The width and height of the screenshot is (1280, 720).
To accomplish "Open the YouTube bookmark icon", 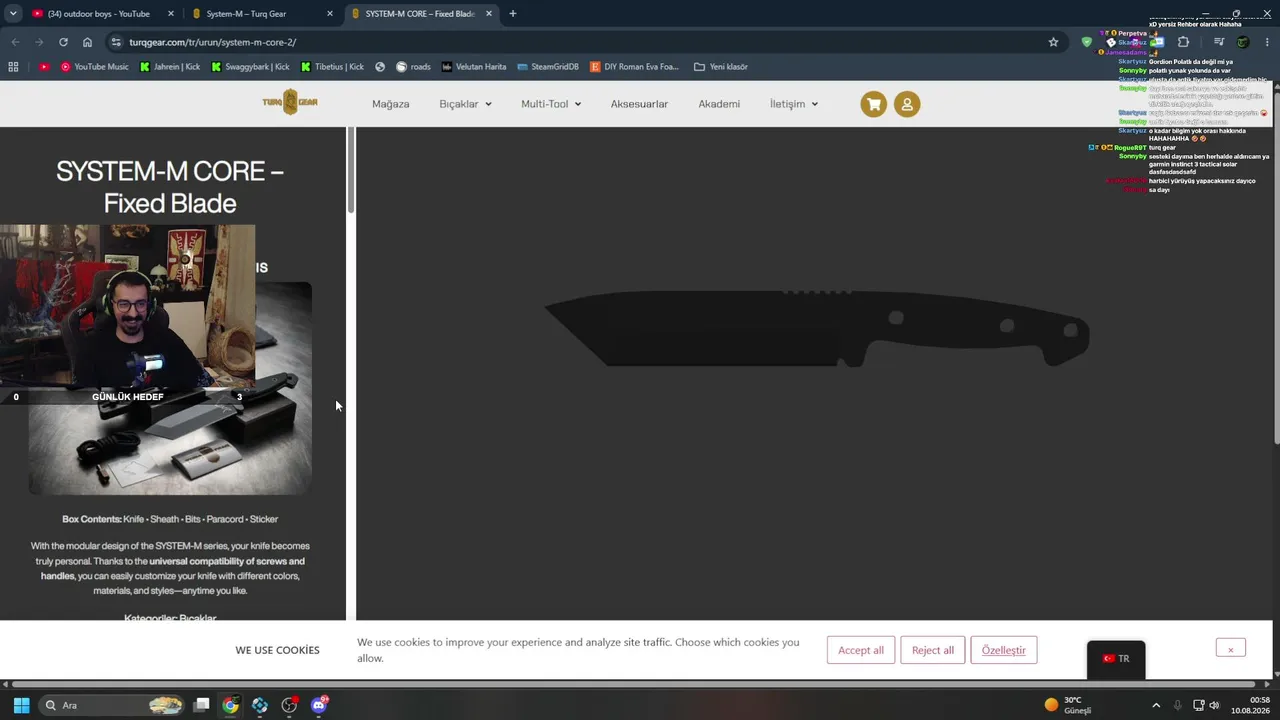I will point(44,67).
